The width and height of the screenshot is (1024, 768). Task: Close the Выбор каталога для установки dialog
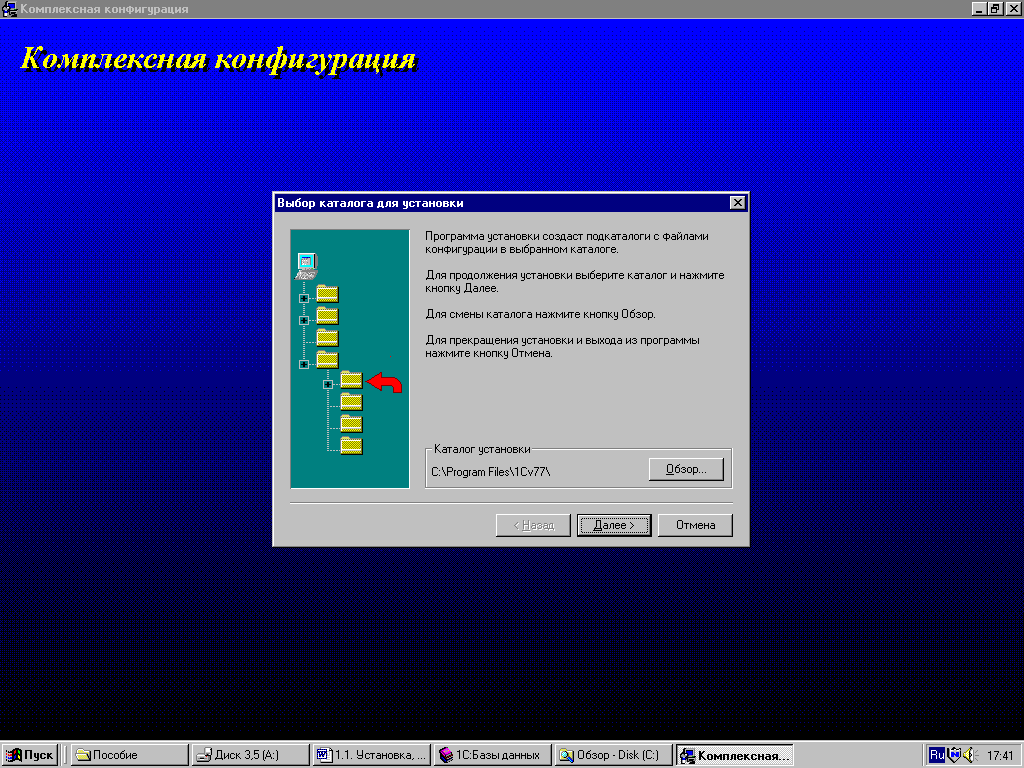point(737,202)
